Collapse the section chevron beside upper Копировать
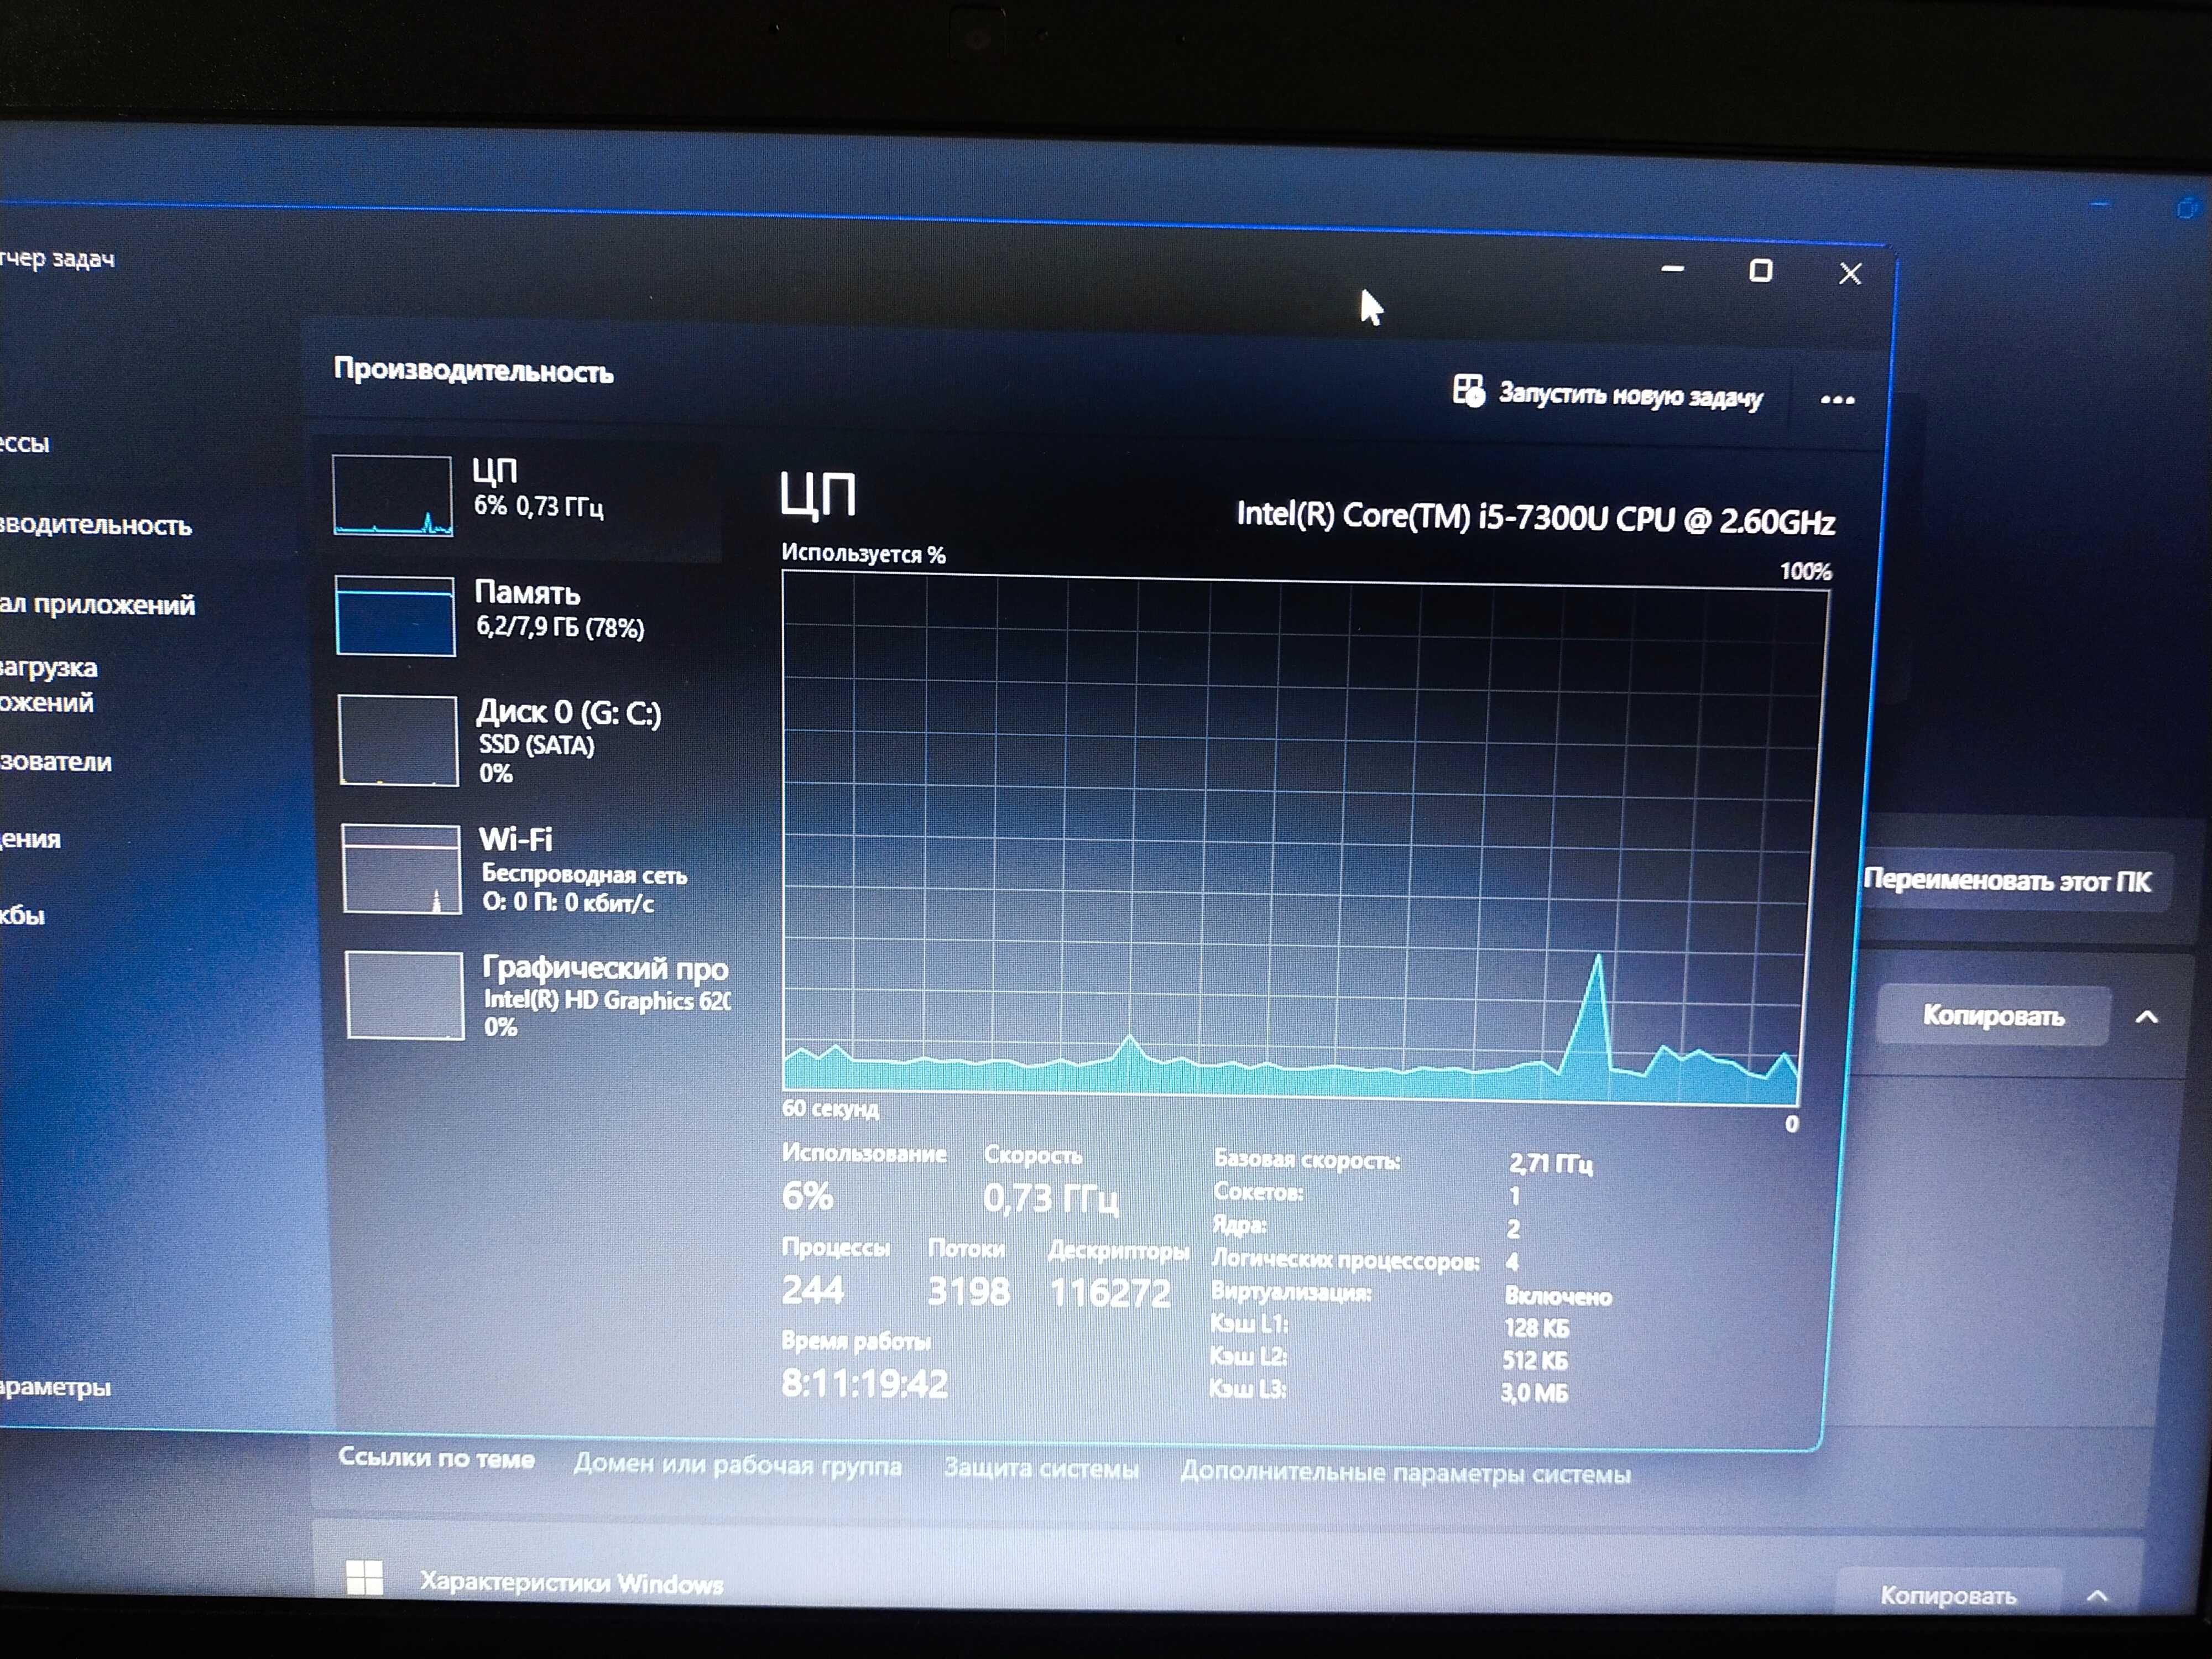2212x1659 pixels. click(2146, 1018)
